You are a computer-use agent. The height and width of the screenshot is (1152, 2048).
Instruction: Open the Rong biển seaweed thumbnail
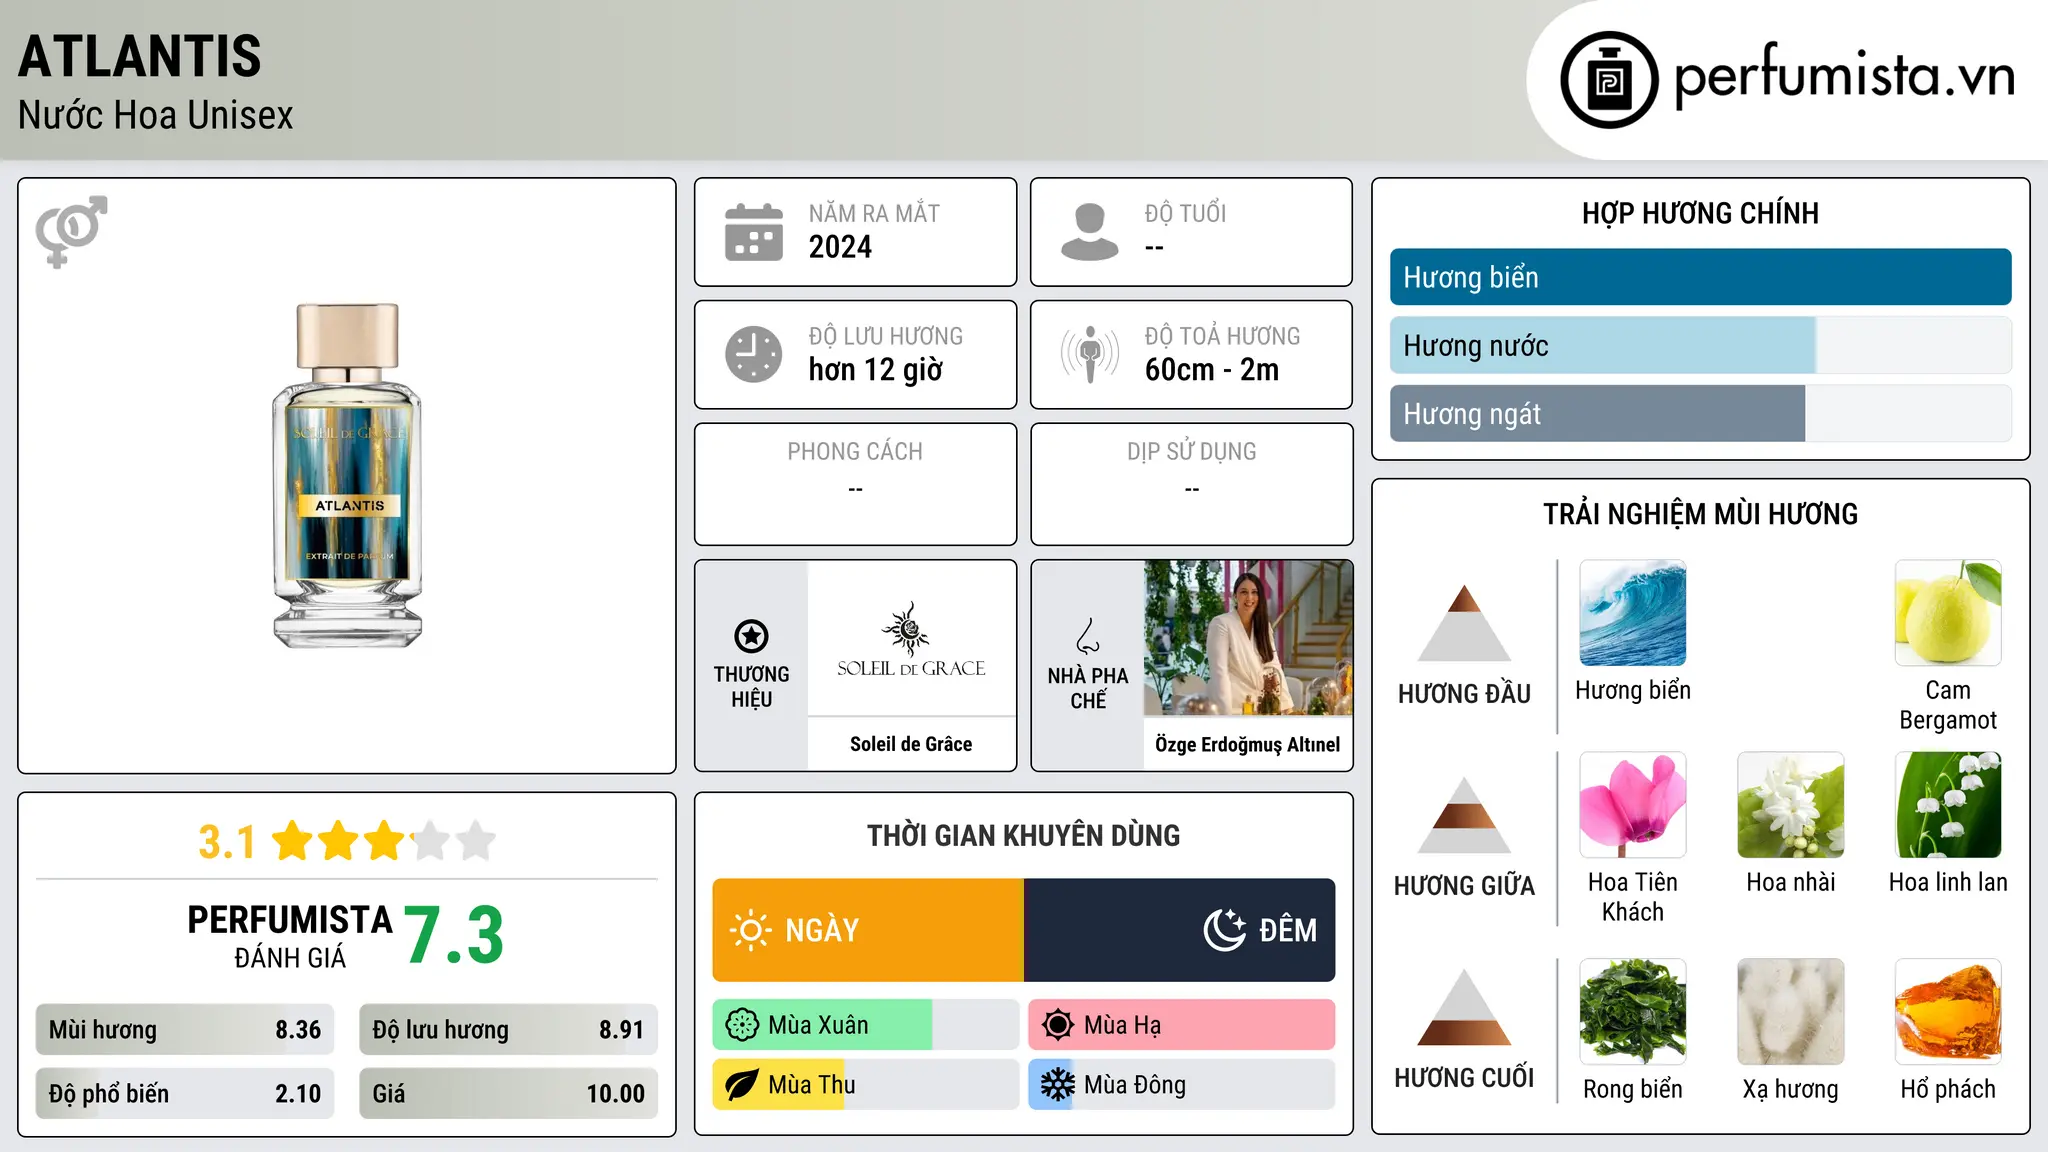point(1633,1012)
